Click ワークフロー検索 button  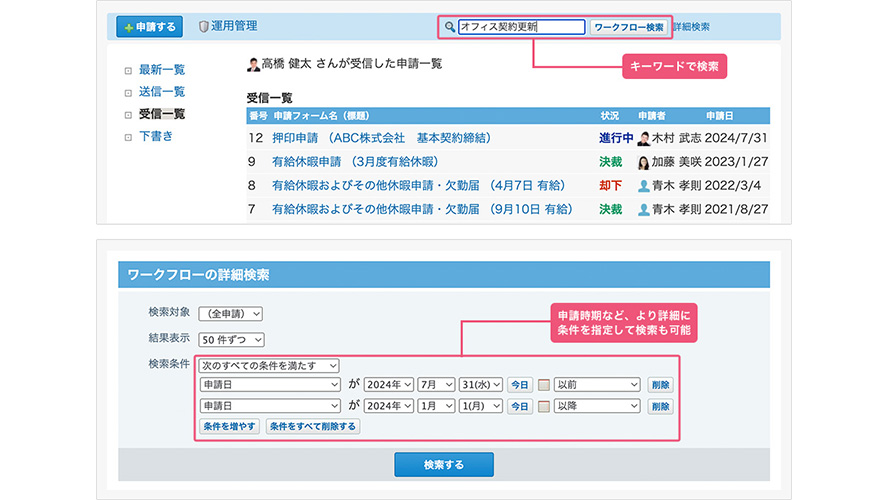(x=629, y=27)
